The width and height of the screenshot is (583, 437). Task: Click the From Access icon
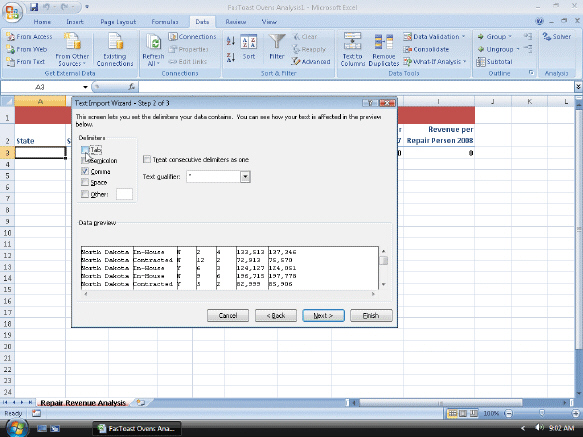10,36
